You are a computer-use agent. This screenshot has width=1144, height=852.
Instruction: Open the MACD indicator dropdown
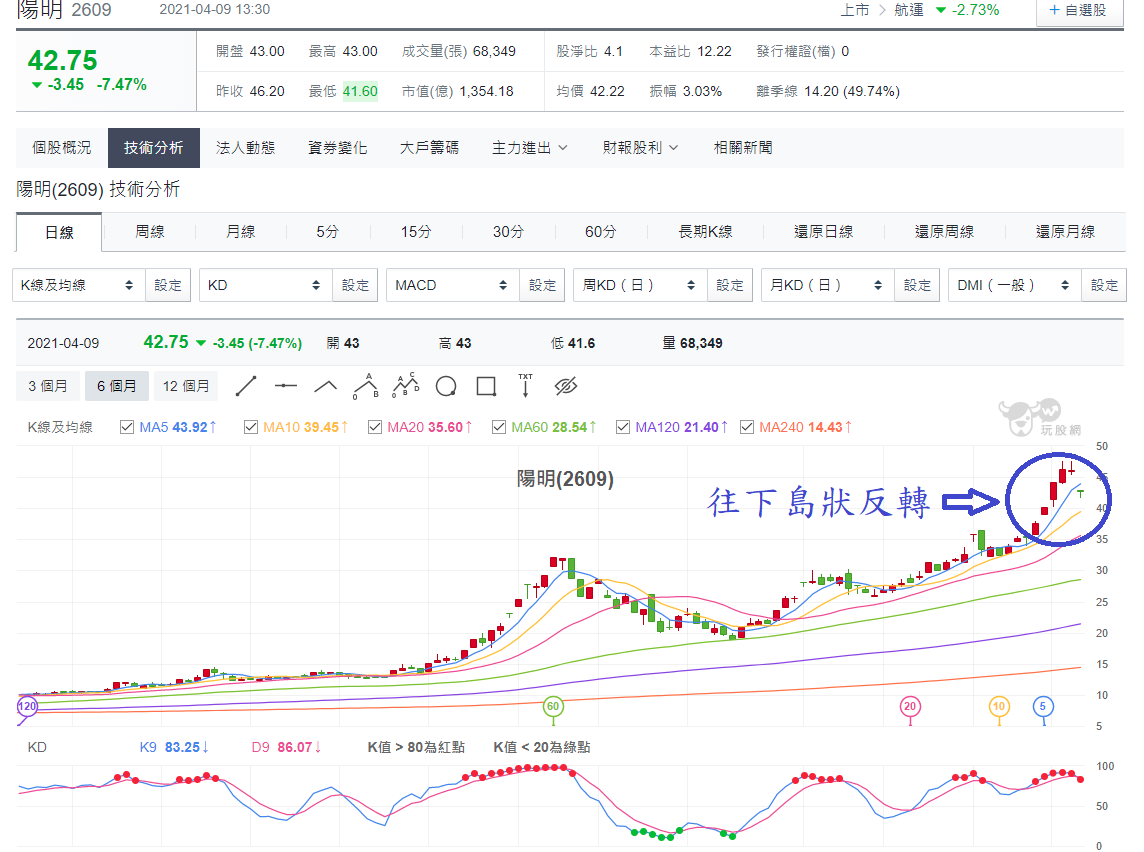pyautogui.click(x=452, y=285)
